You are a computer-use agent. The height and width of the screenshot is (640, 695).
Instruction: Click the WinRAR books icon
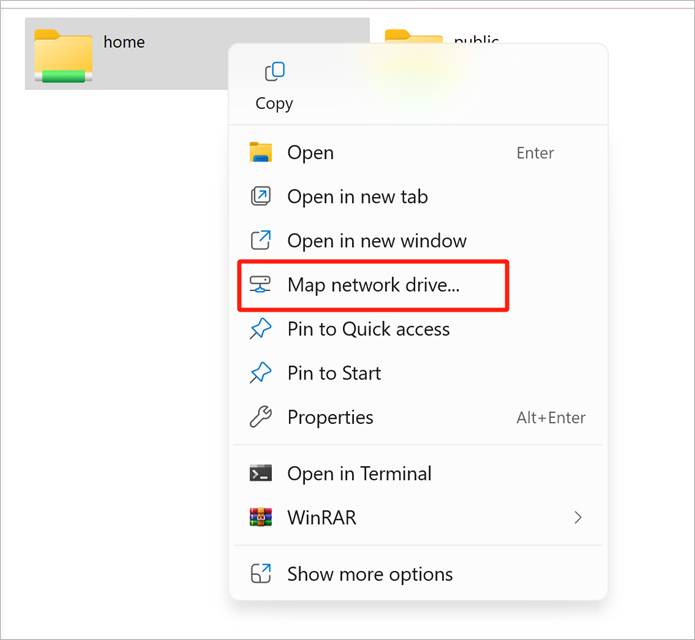[x=260, y=518]
